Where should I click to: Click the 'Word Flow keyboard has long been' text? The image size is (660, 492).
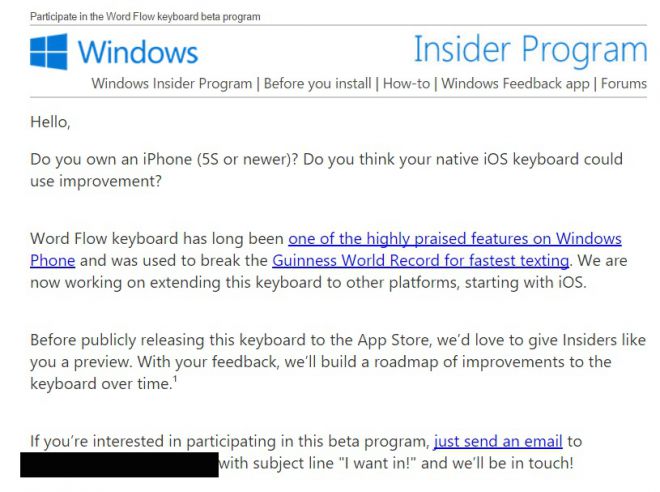click(157, 239)
